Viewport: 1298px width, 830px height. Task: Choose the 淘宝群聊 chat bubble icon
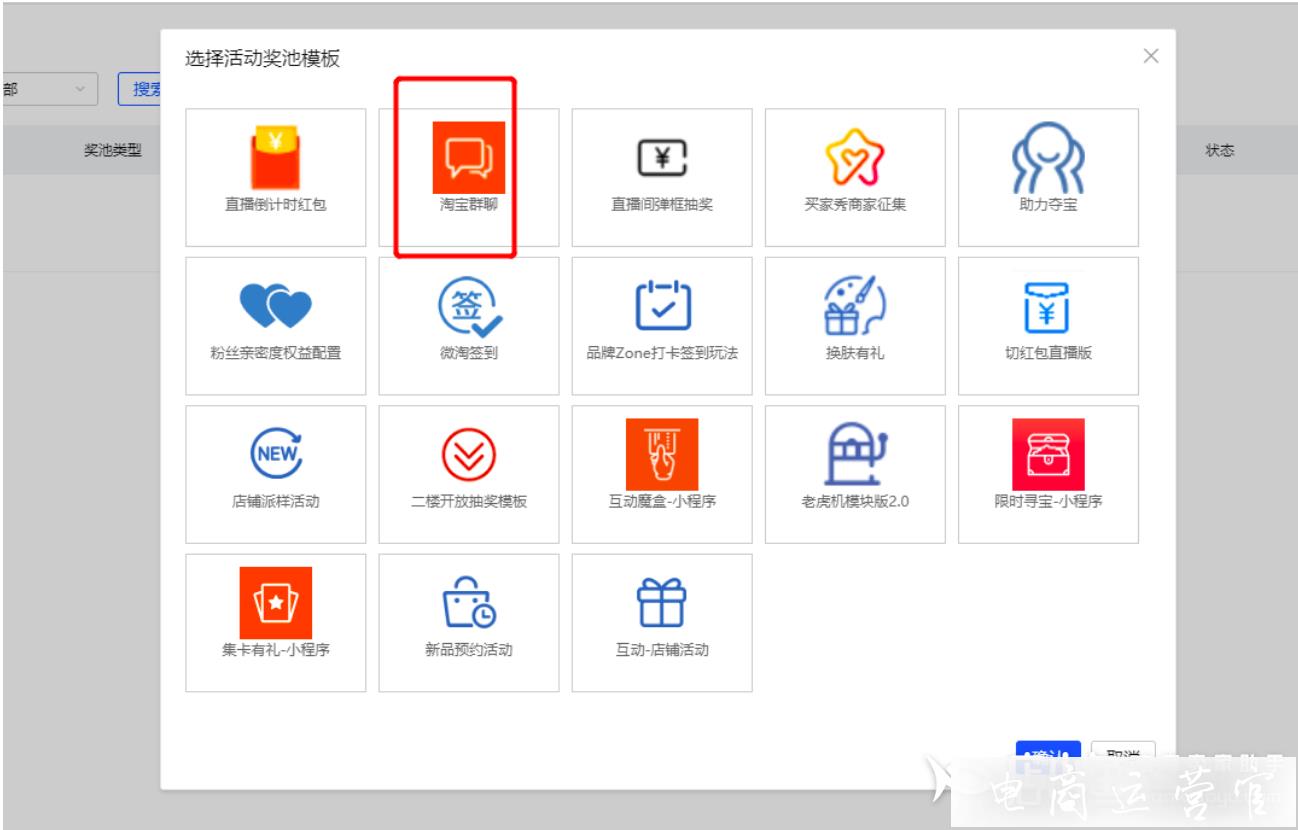point(468,157)
